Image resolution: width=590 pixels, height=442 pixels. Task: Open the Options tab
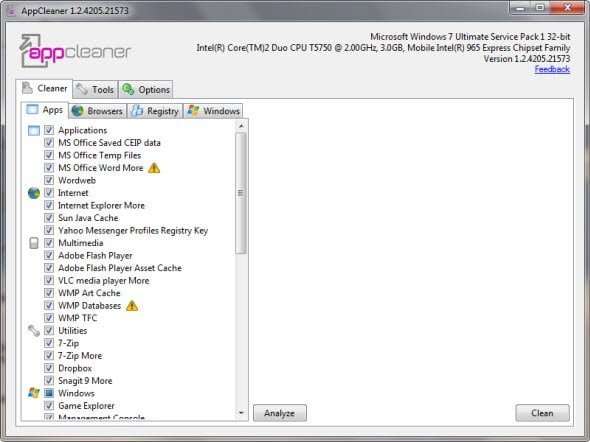coord(146,90)
